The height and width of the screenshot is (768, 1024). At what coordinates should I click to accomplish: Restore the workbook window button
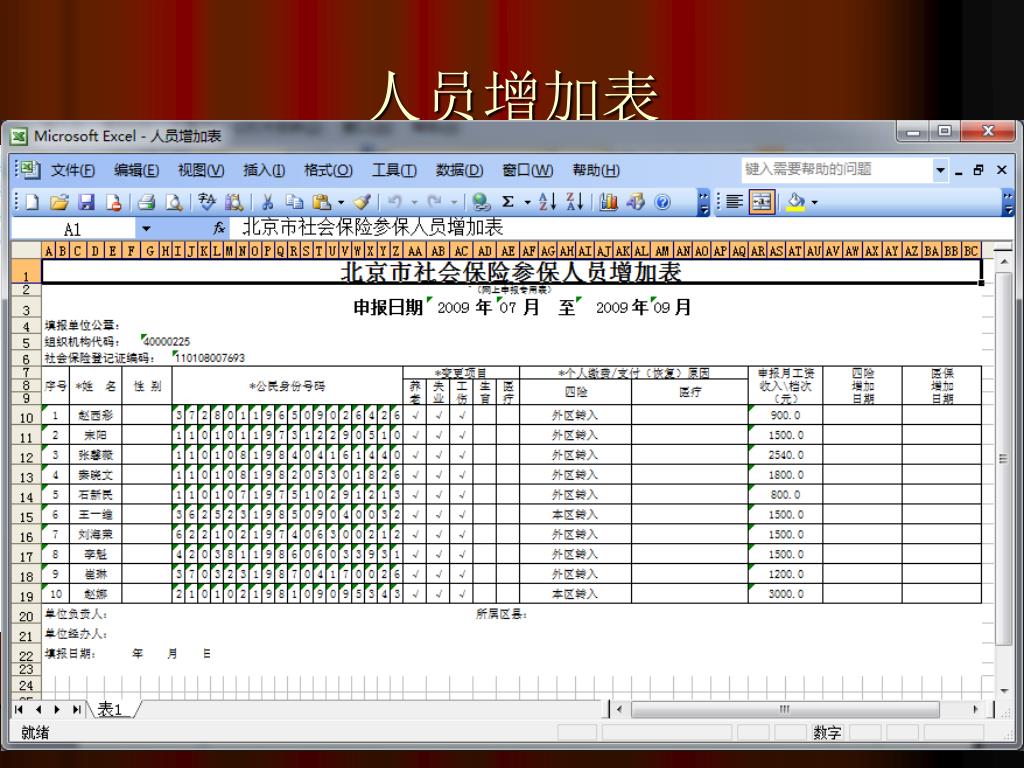point(978,170)
